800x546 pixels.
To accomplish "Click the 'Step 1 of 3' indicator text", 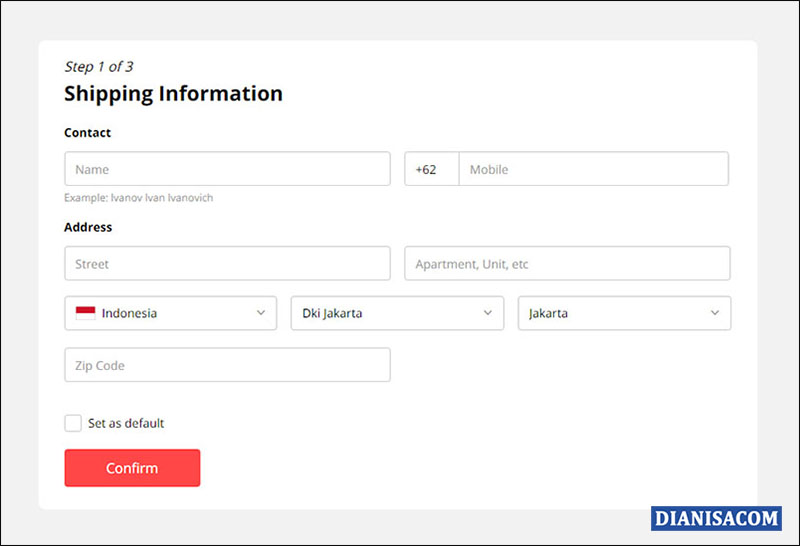I will click(99, 67).
